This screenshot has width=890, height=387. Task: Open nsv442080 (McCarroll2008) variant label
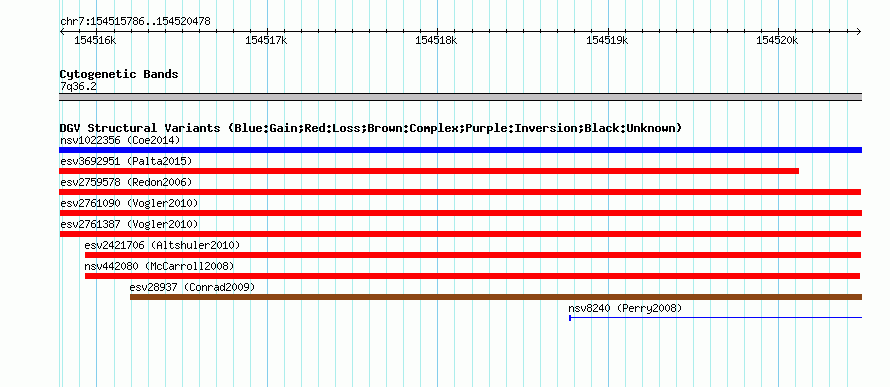pyautogui.click(x=159, y=266)
